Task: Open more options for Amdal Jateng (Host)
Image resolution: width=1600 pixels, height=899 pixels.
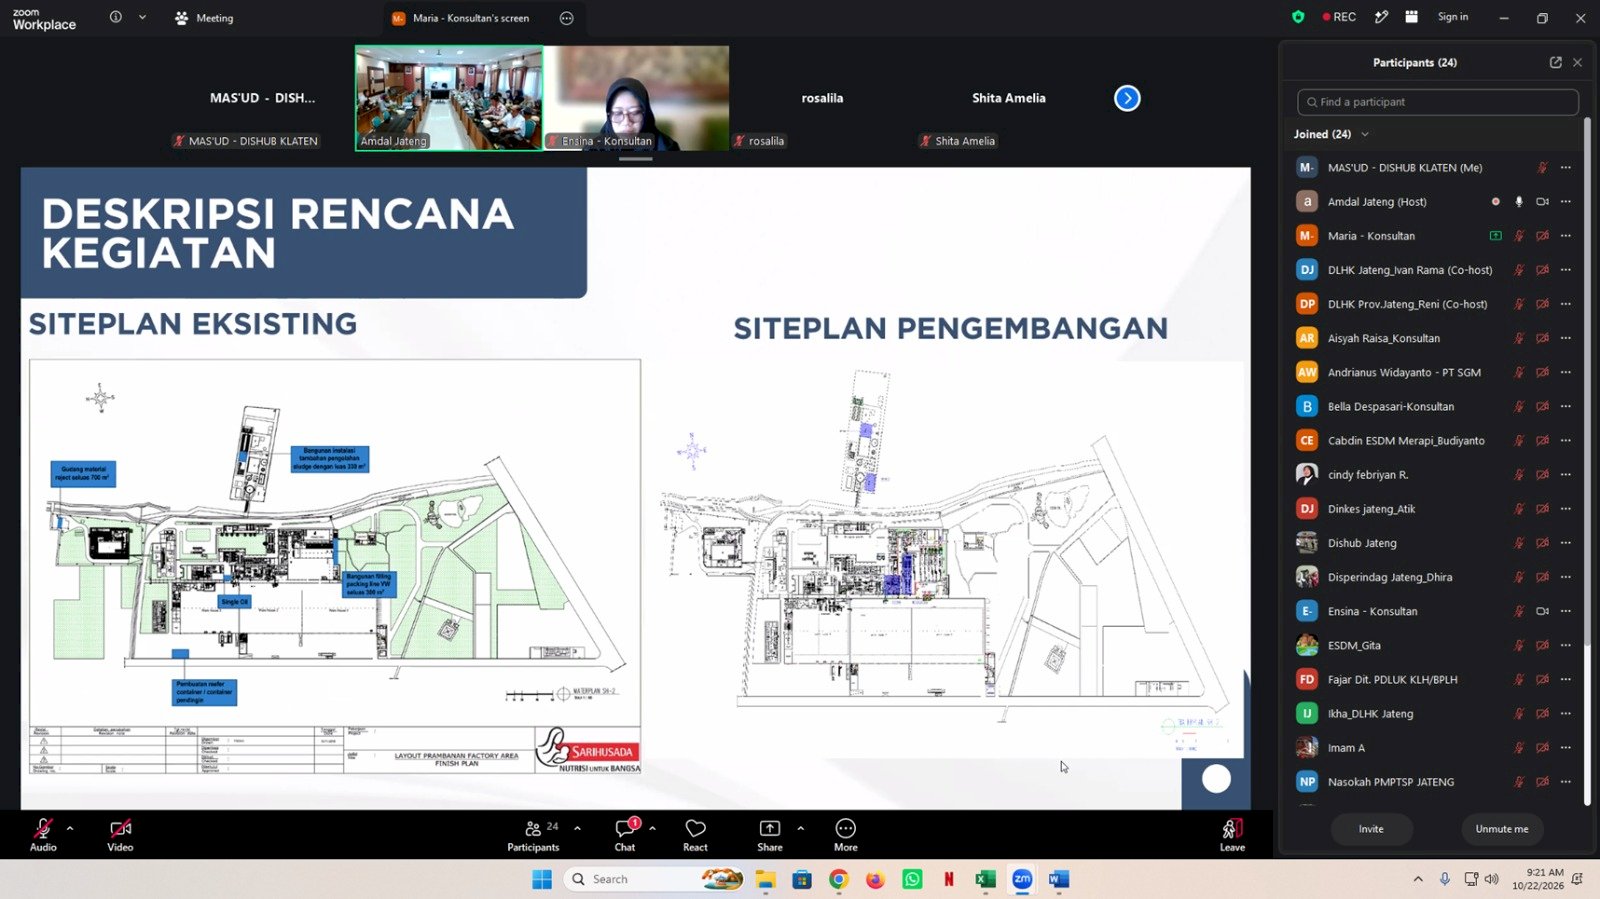Action: point(1566,202)
